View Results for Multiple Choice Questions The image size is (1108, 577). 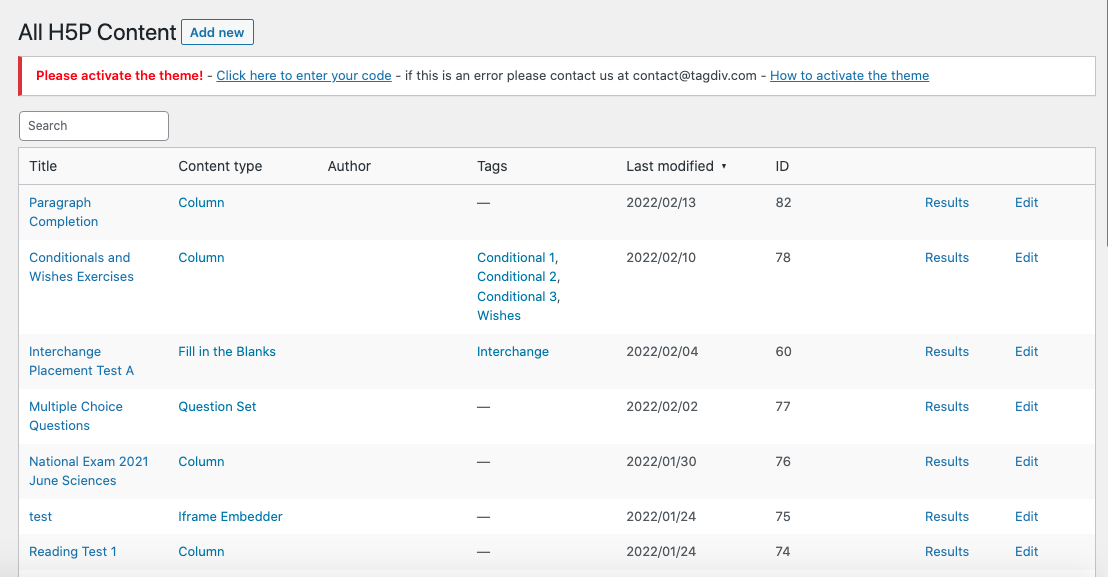tap(947, 407)
